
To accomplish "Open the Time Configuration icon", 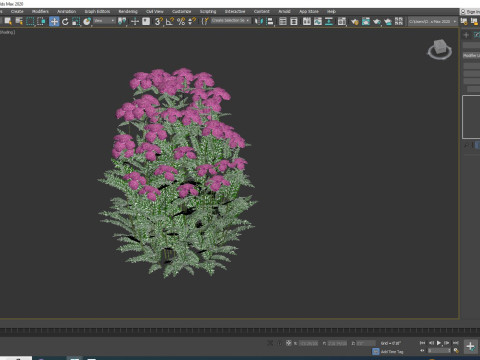I will pos(456,350).
